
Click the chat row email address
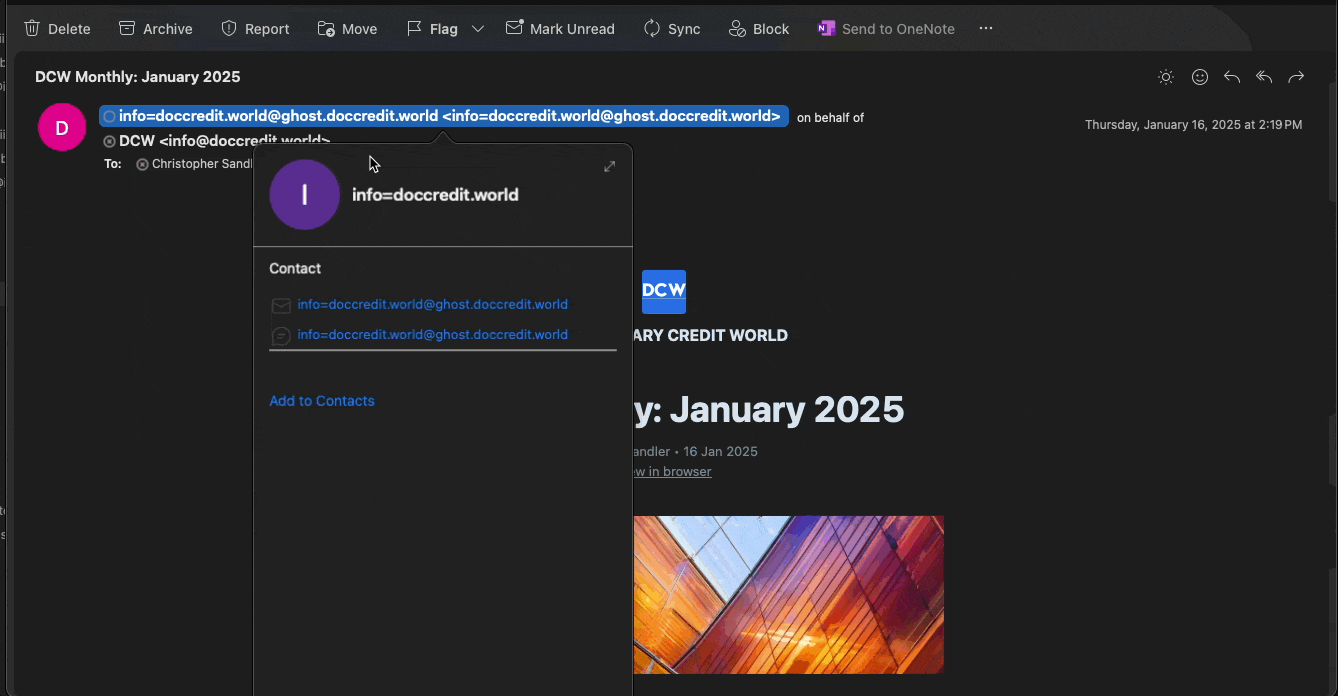pos(433,335)
